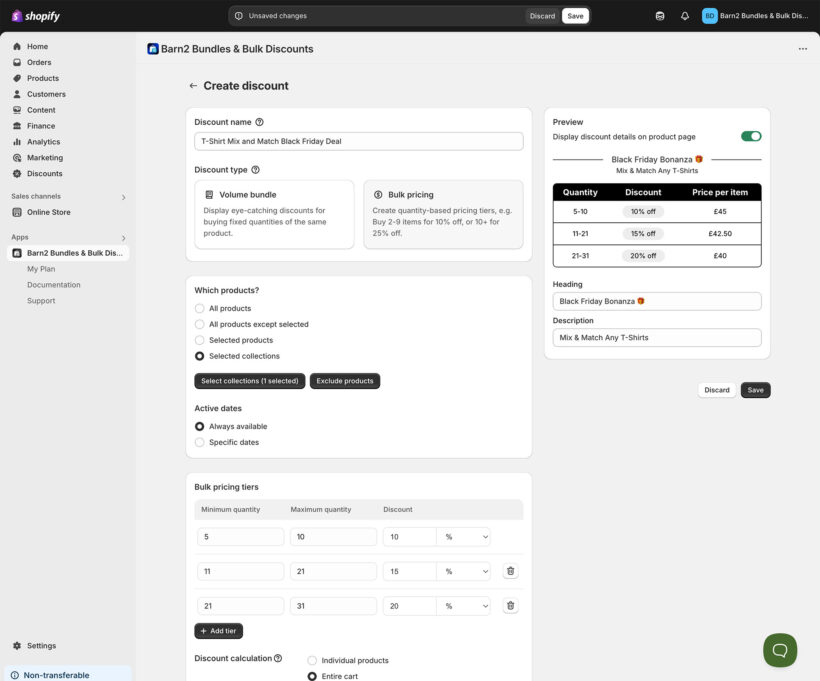Viewport: 820px width, 681px height.
Task: Expand the Sales channels section chevron
Action: pos(124,197)
